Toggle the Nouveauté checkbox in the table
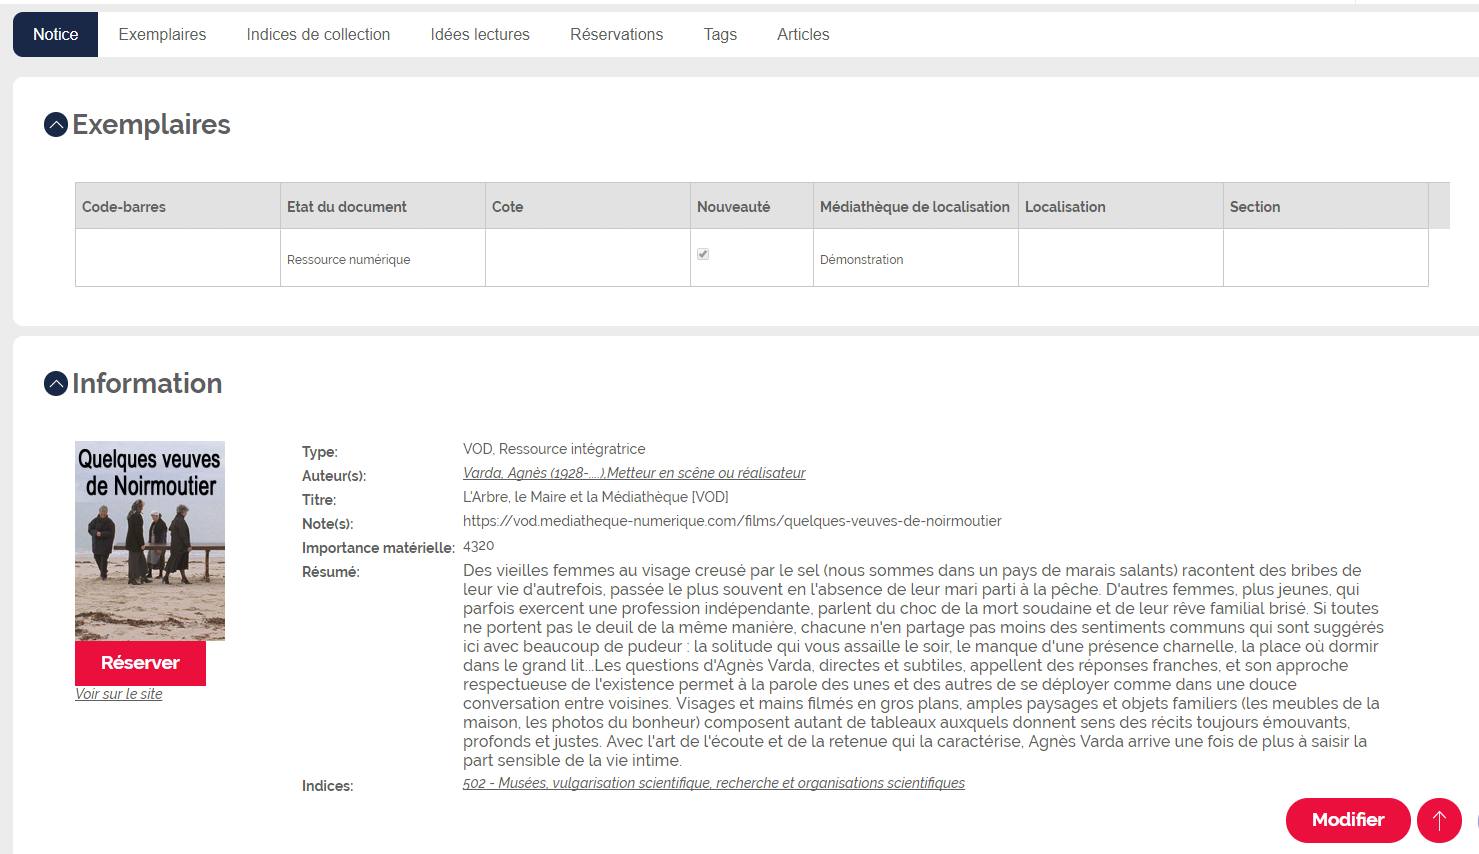Viewport: 1479px width, 854px height. 703,254
